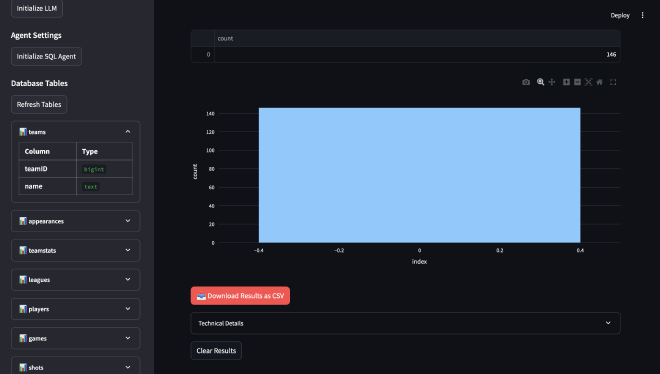This screenshot has height=374, width=660.
Task: Click Initialize SQL Agent button
Action: [46, 56]
